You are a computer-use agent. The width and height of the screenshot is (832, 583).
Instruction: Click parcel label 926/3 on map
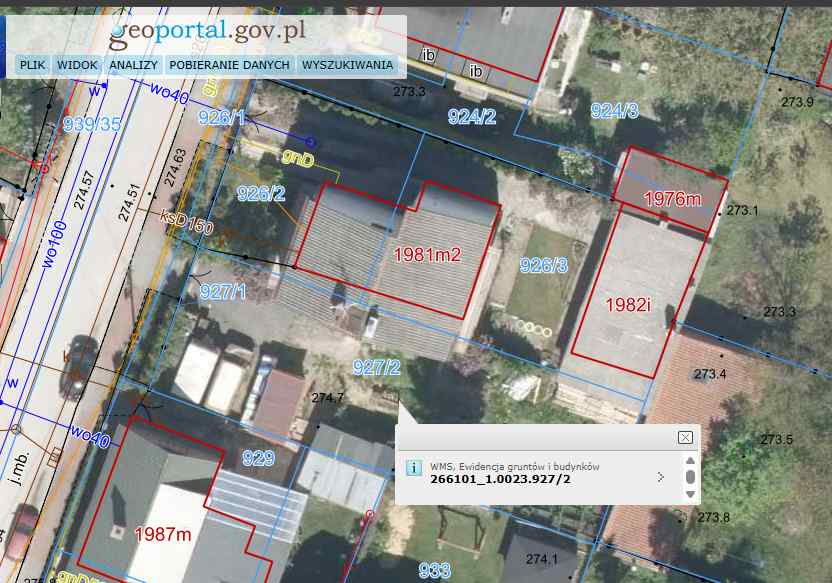(544, 265)
